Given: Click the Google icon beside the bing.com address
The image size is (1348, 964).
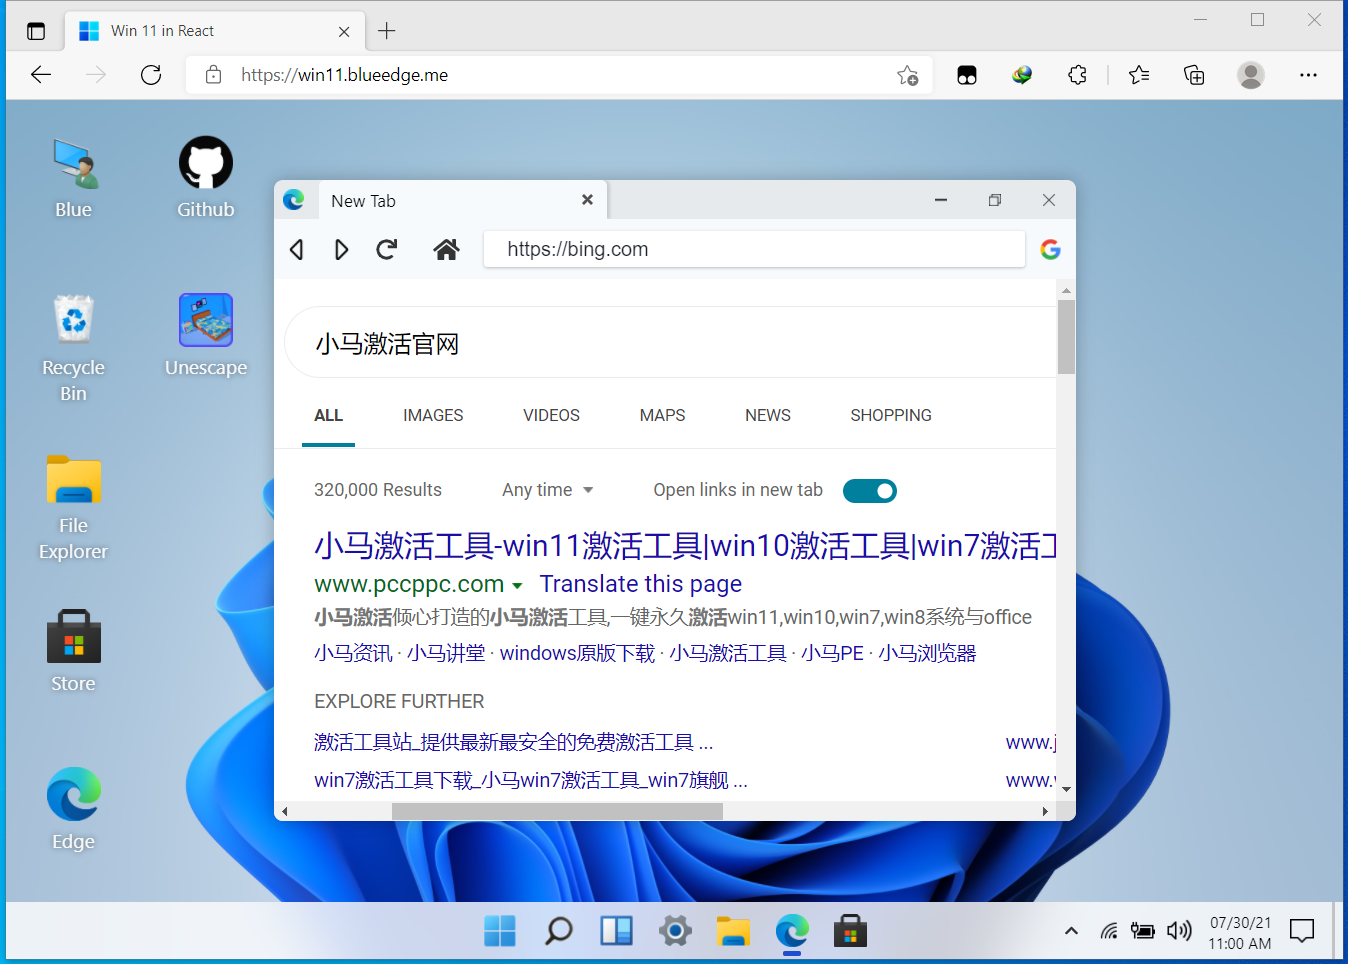Looking at the screenshot, I should (x=1050, y=249).
